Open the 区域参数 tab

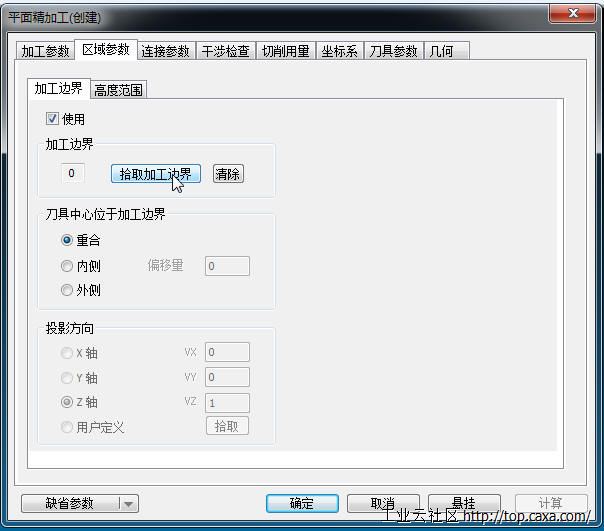pos(106,50)
